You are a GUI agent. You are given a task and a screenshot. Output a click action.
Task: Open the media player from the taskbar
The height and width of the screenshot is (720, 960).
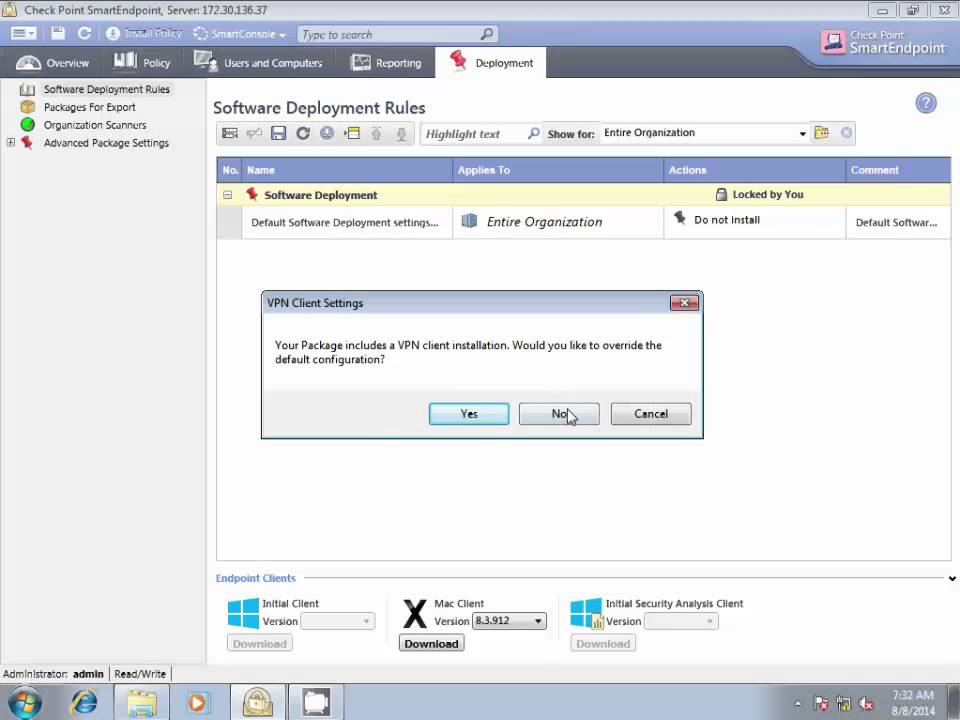(x=197, y=702)
